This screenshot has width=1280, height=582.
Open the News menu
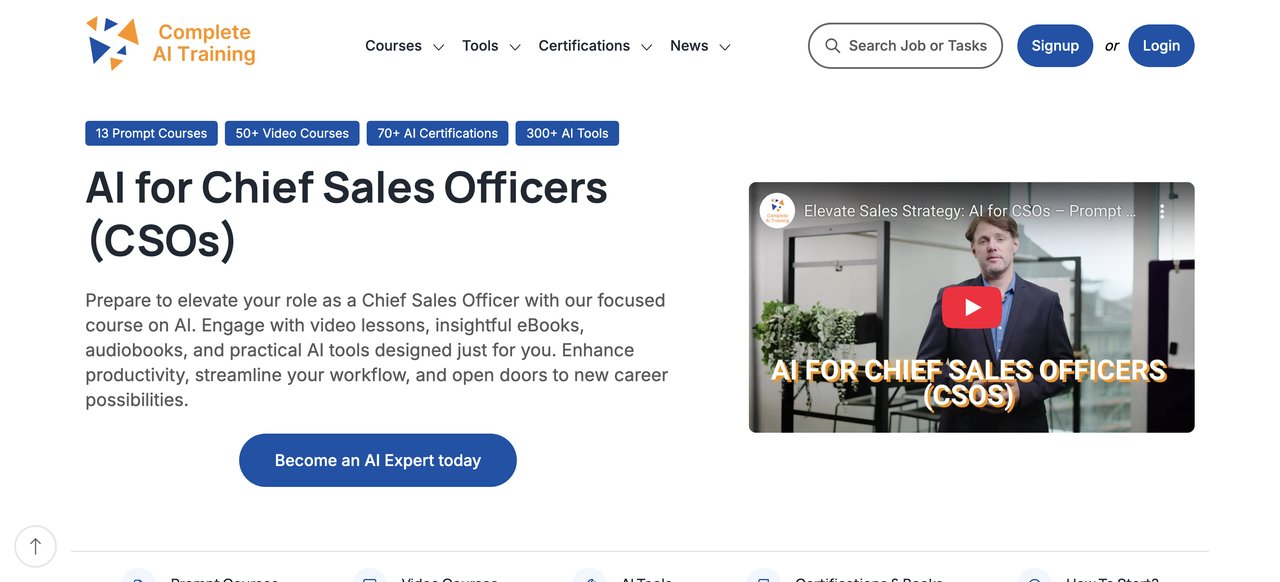coord(689,46)
